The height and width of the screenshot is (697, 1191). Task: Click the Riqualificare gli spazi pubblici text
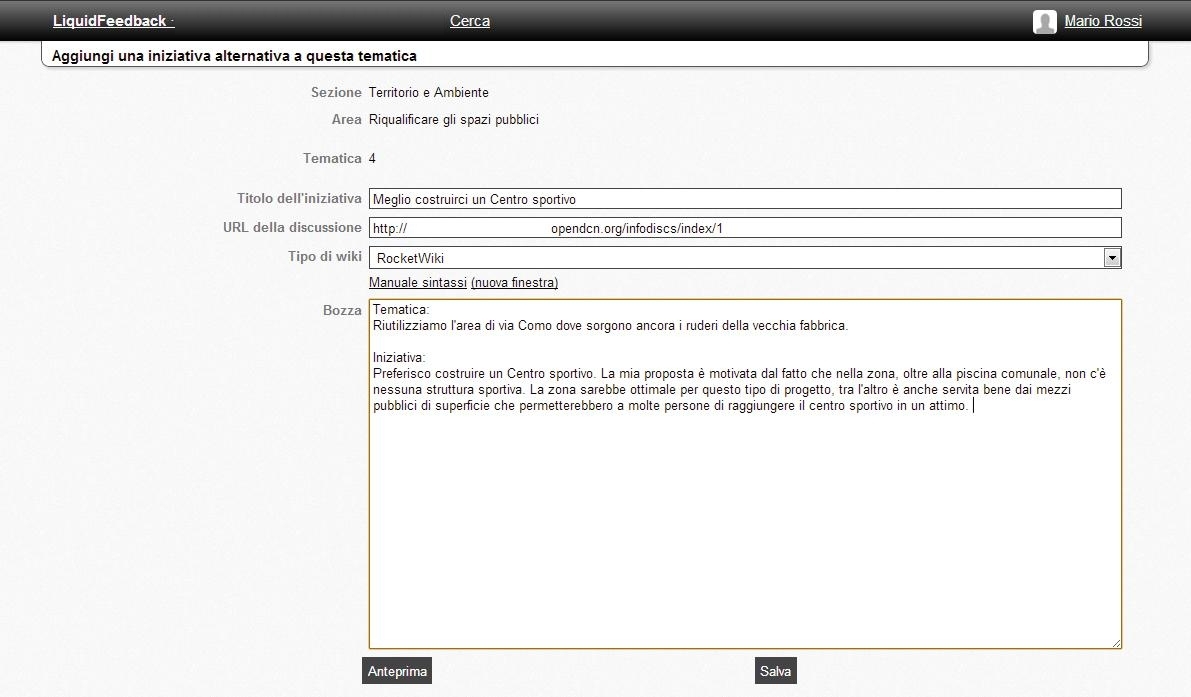(453, 120)
